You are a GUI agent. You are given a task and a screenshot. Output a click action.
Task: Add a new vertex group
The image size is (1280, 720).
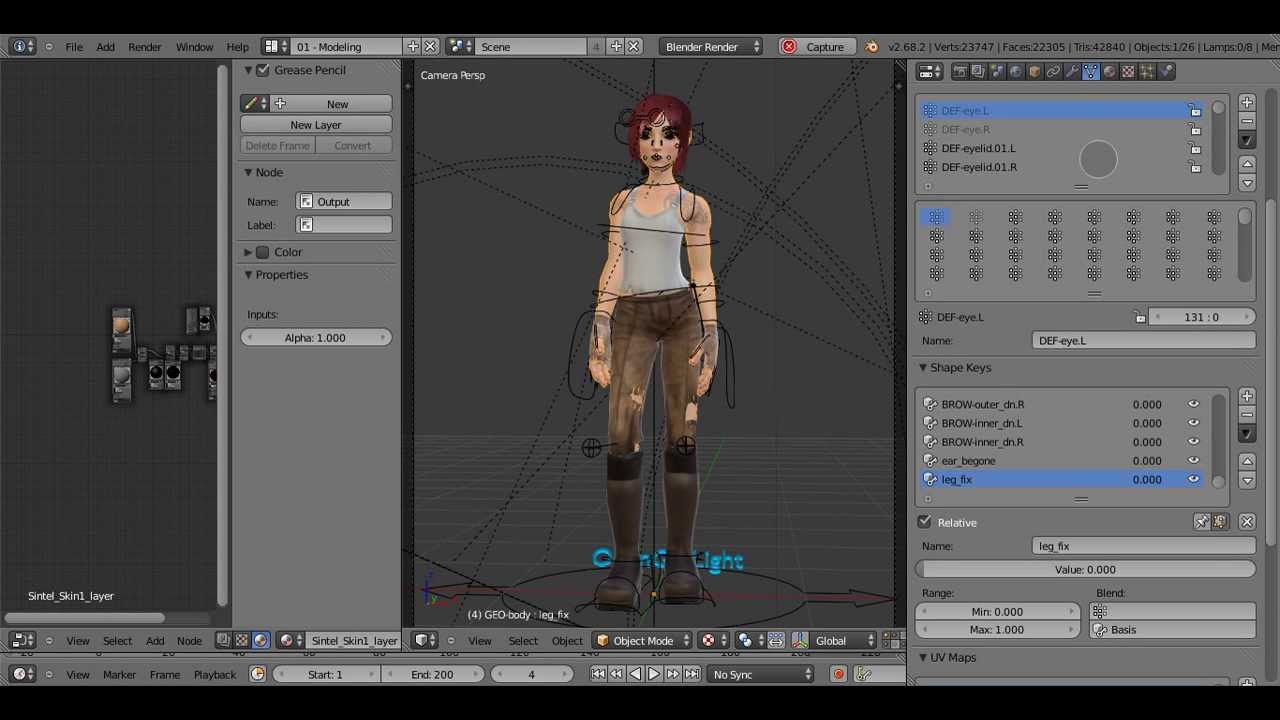pos(1247,102)
